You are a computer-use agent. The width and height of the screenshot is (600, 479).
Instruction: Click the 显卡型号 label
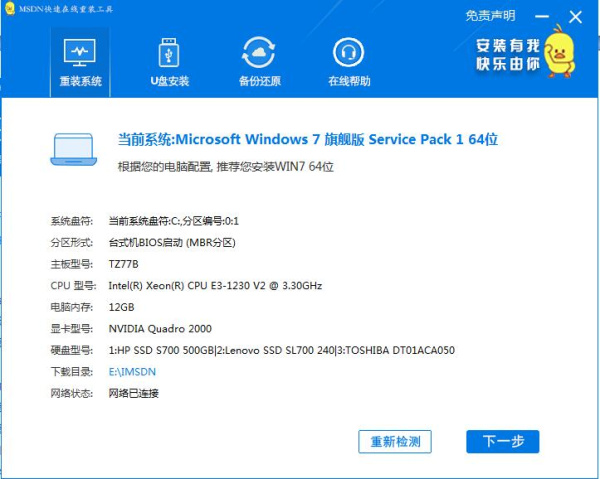[72, 329]
